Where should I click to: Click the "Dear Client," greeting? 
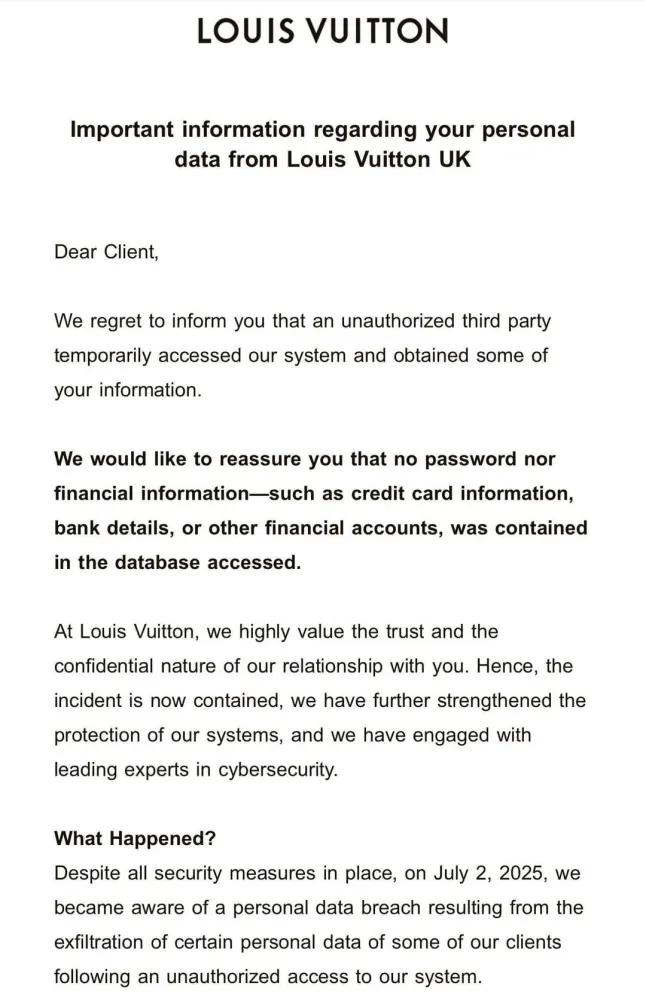click(106, 252)
